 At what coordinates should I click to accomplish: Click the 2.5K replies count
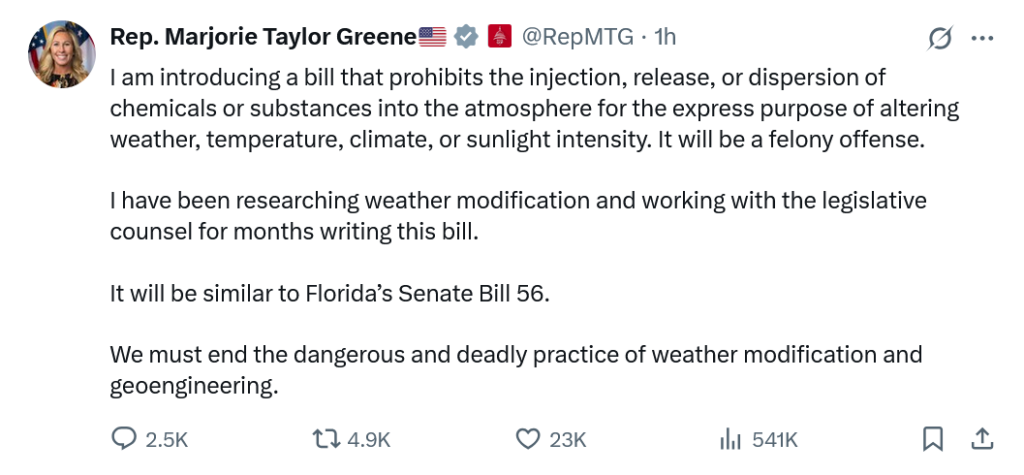click(167, 439)
